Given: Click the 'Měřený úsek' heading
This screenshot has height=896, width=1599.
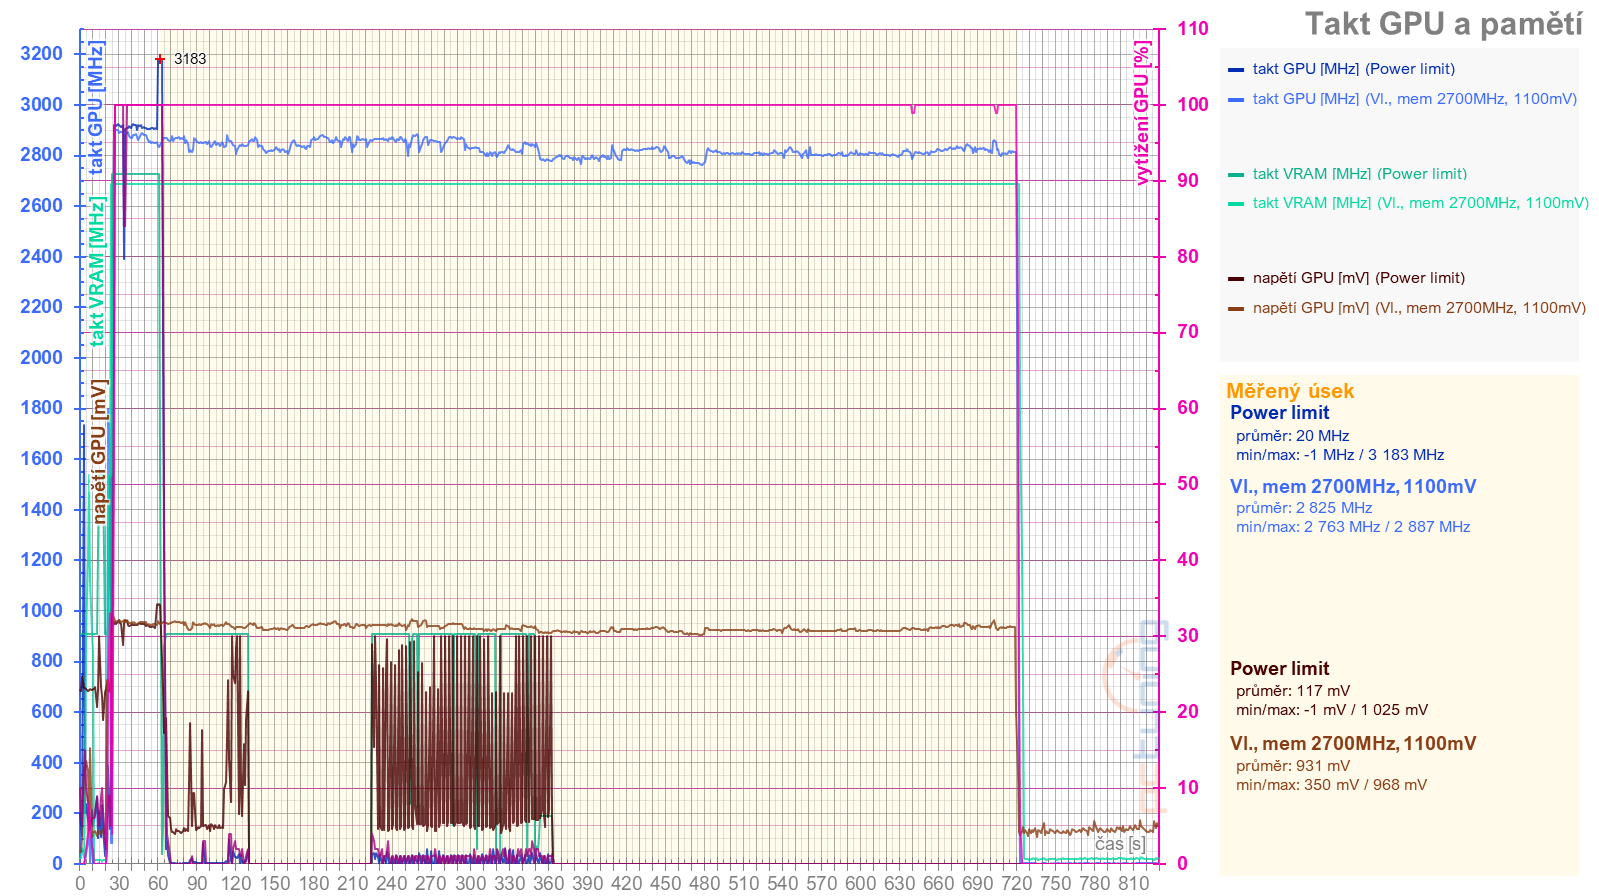Looking at the screenshot, I should click(x=1290, y=391).
